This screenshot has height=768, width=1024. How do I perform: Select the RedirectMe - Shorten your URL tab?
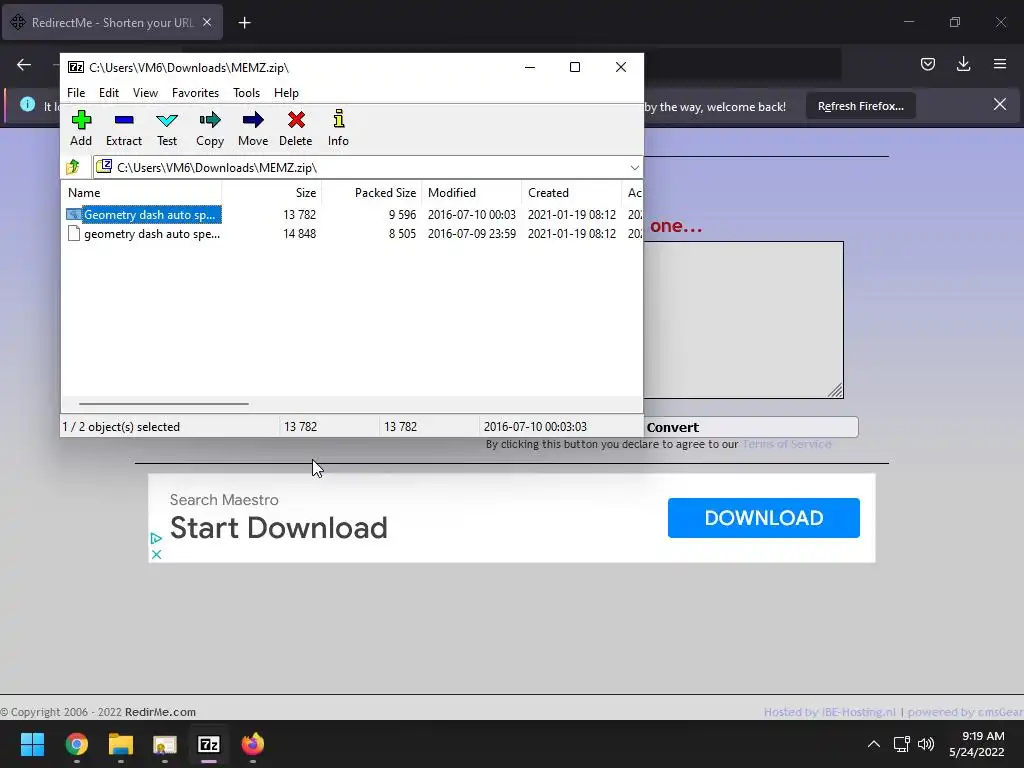click(x=112, y=23)
